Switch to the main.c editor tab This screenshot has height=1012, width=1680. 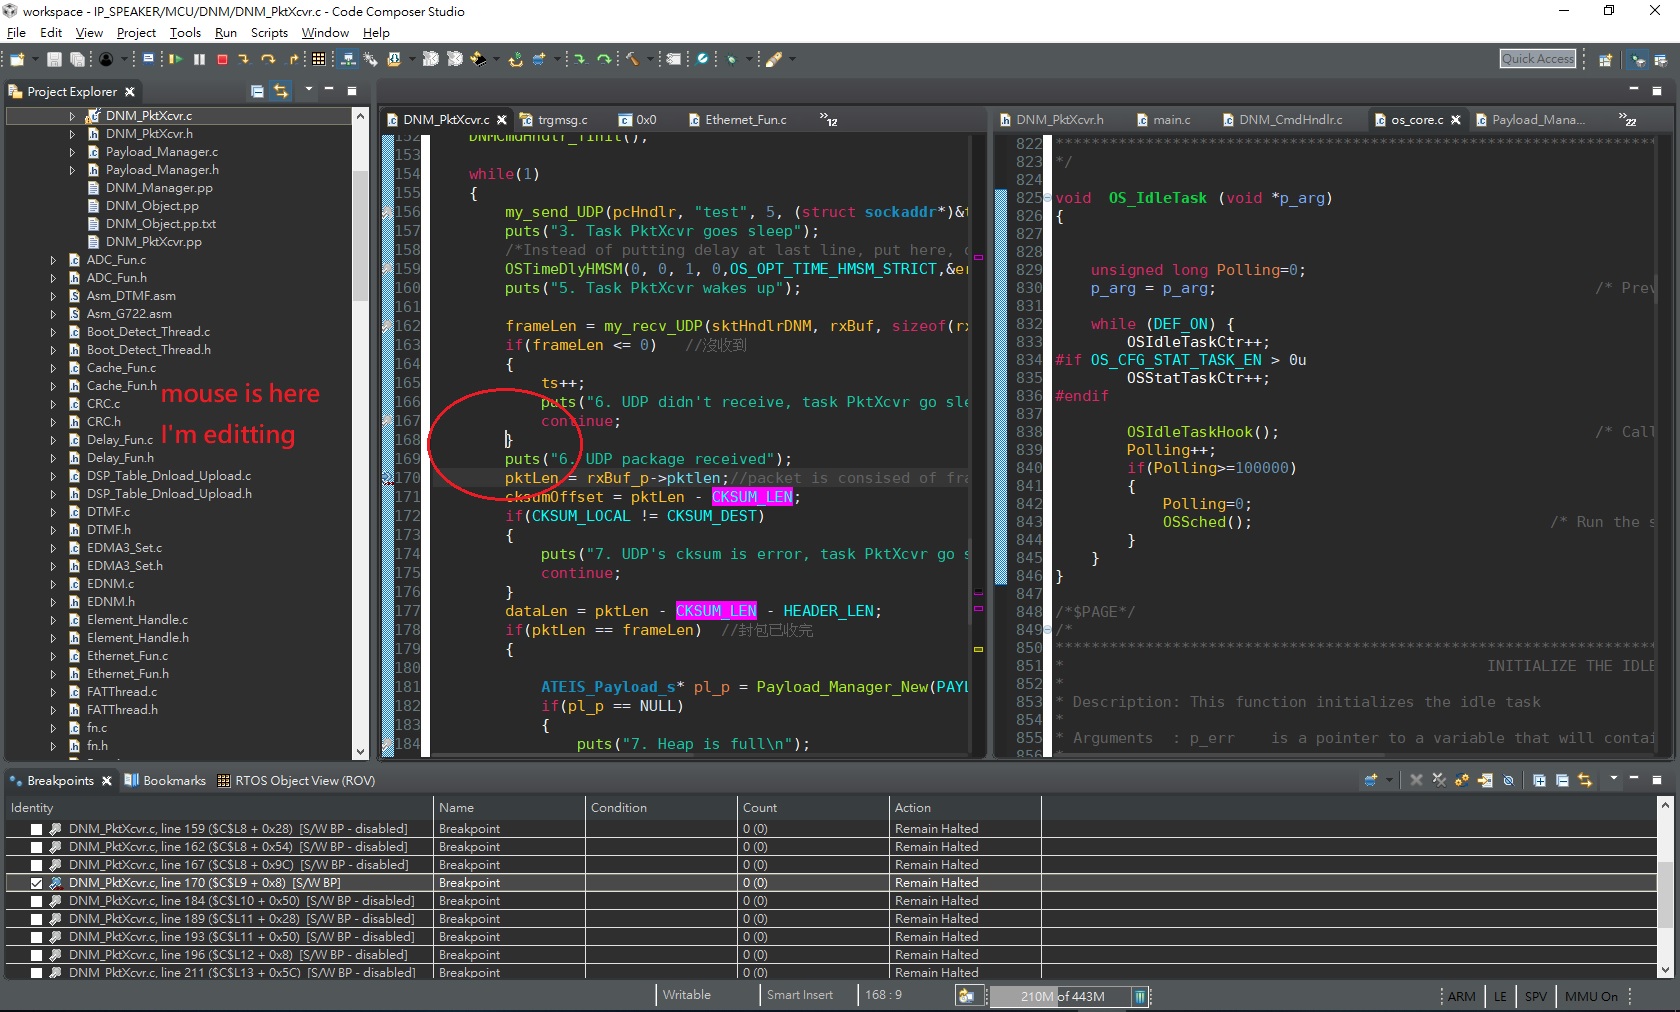click(1170, 120)
